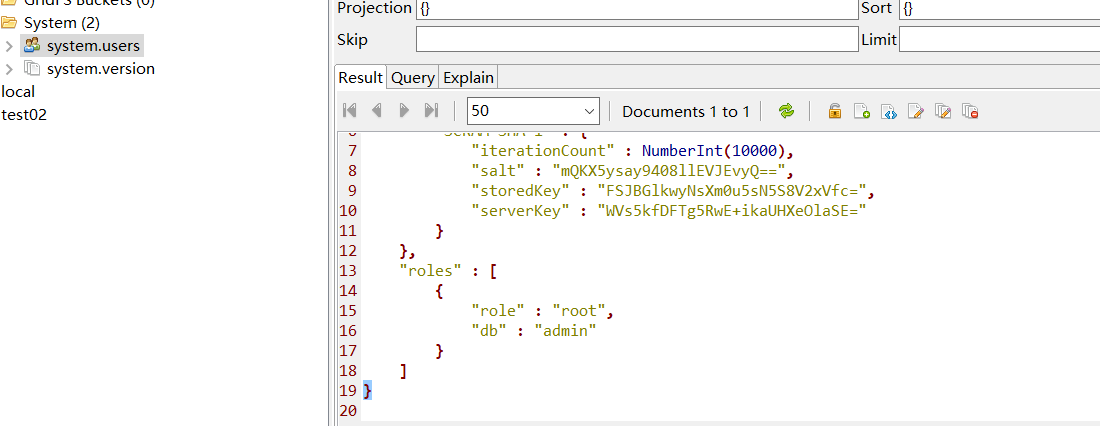Image resolution: width=1100 pixels, height=426 pixels.
Task: Click the Projection input field
Action: point(637,8)
